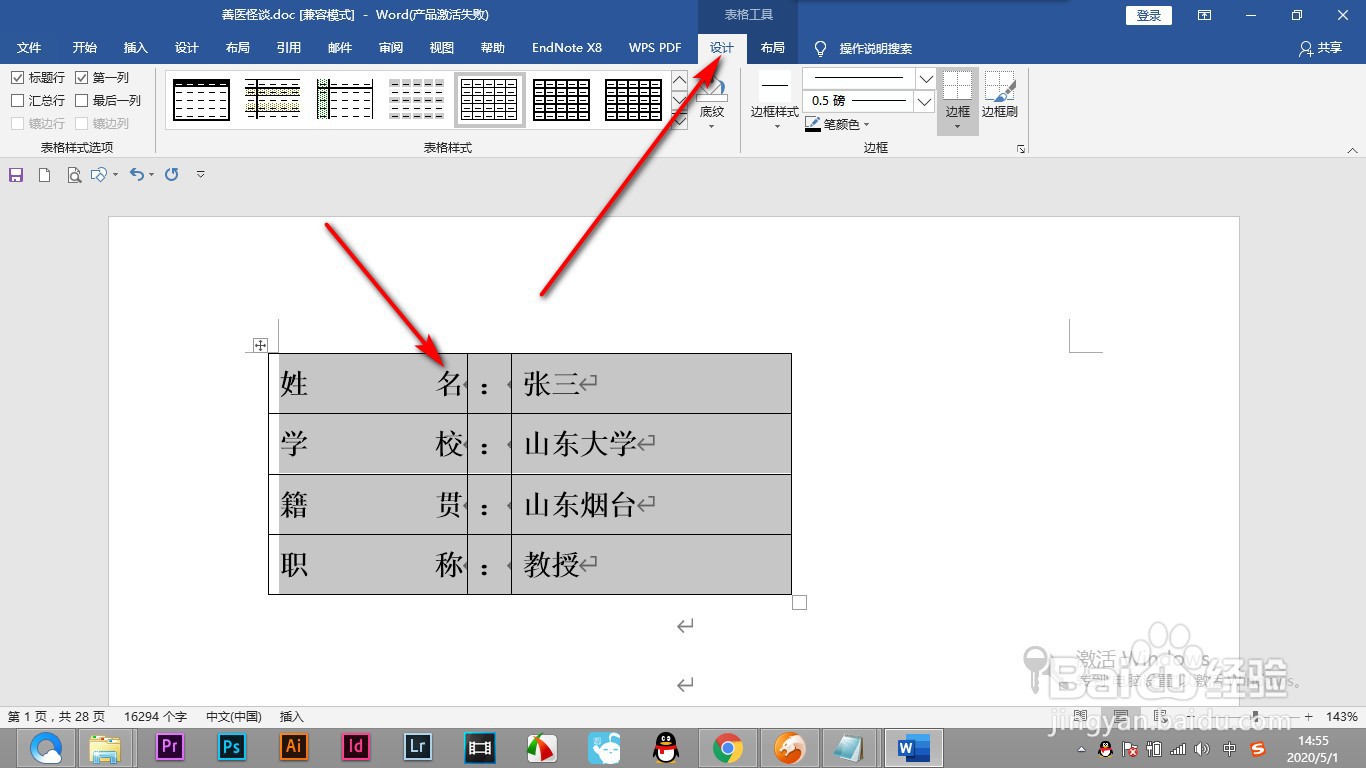This screenshot has height=768, width=1366.
Task: Open the 0.5磅 line weight dropdown
Action: (925, 101)
